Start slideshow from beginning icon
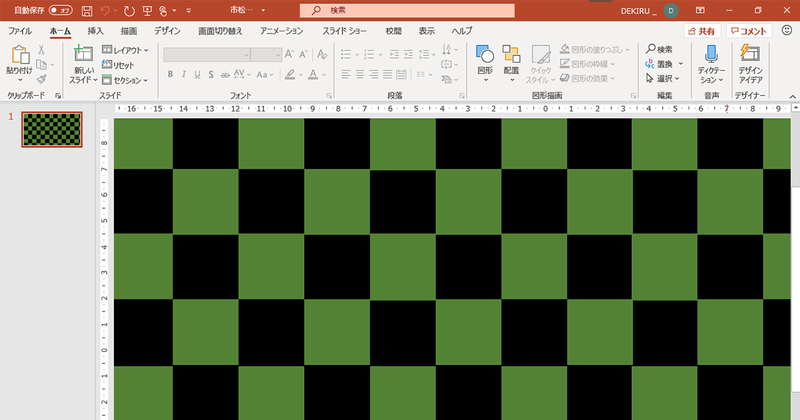 coord(149,10)
